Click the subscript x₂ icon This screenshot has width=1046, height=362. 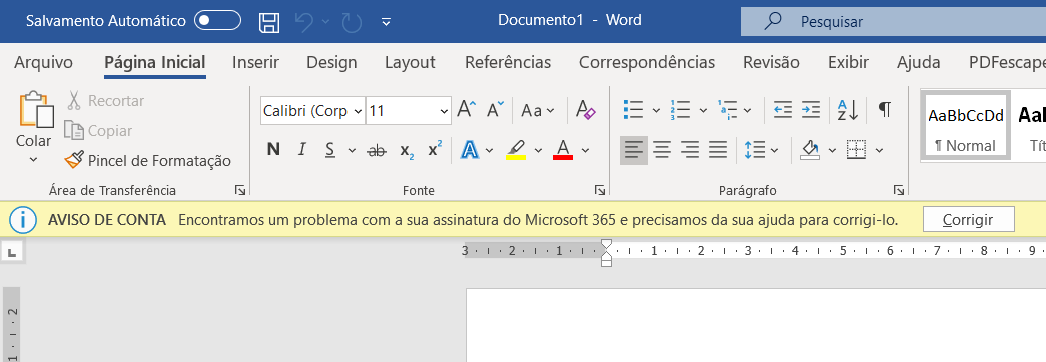point(407,150)
